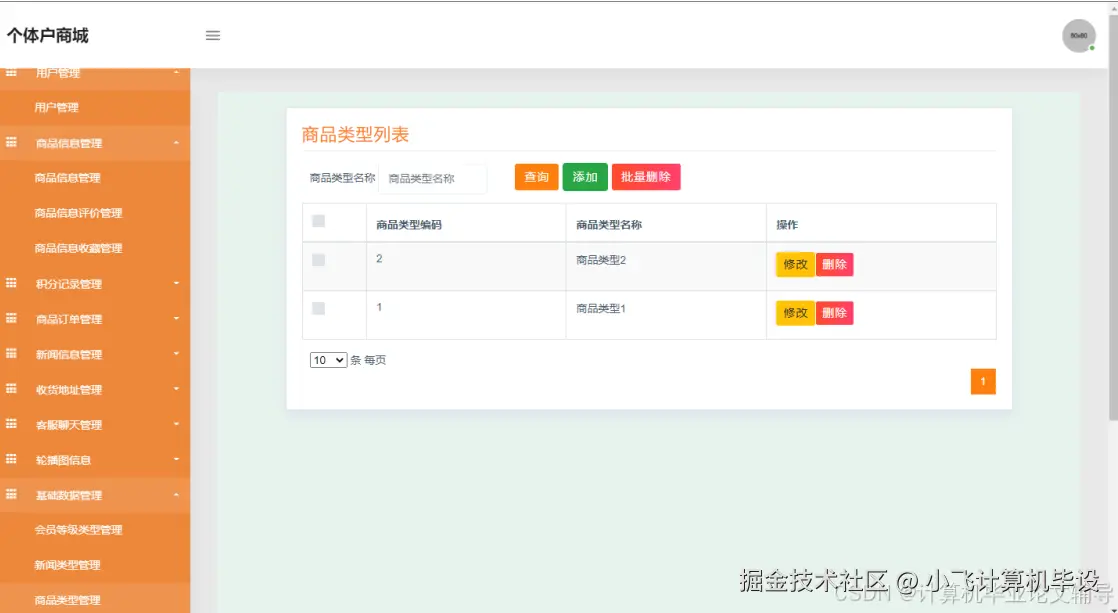Select the 积分记录管理 sidebar icon
1118x613 pixels.
point(10,283)
